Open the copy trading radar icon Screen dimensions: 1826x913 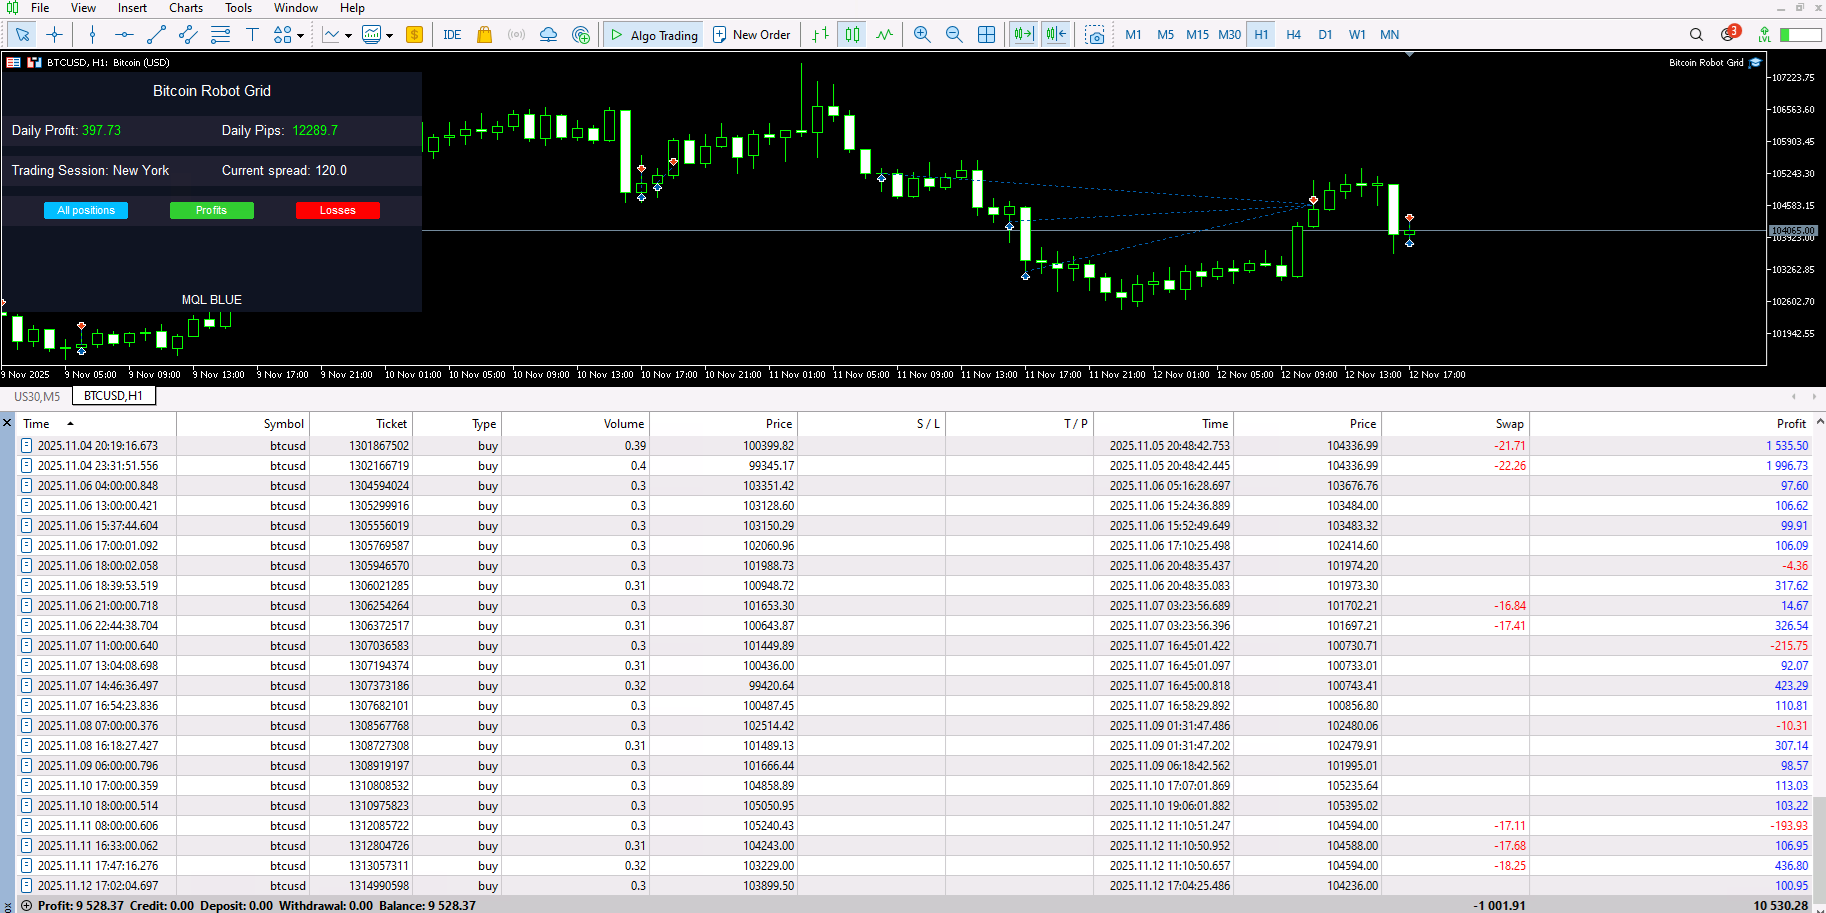[581, 35]
